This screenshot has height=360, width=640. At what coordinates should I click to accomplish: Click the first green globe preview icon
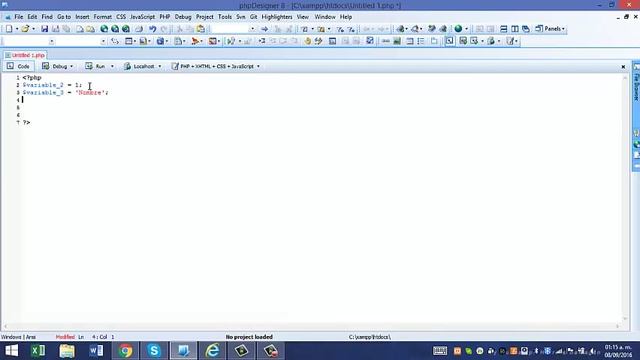click(x=104, y=29)
